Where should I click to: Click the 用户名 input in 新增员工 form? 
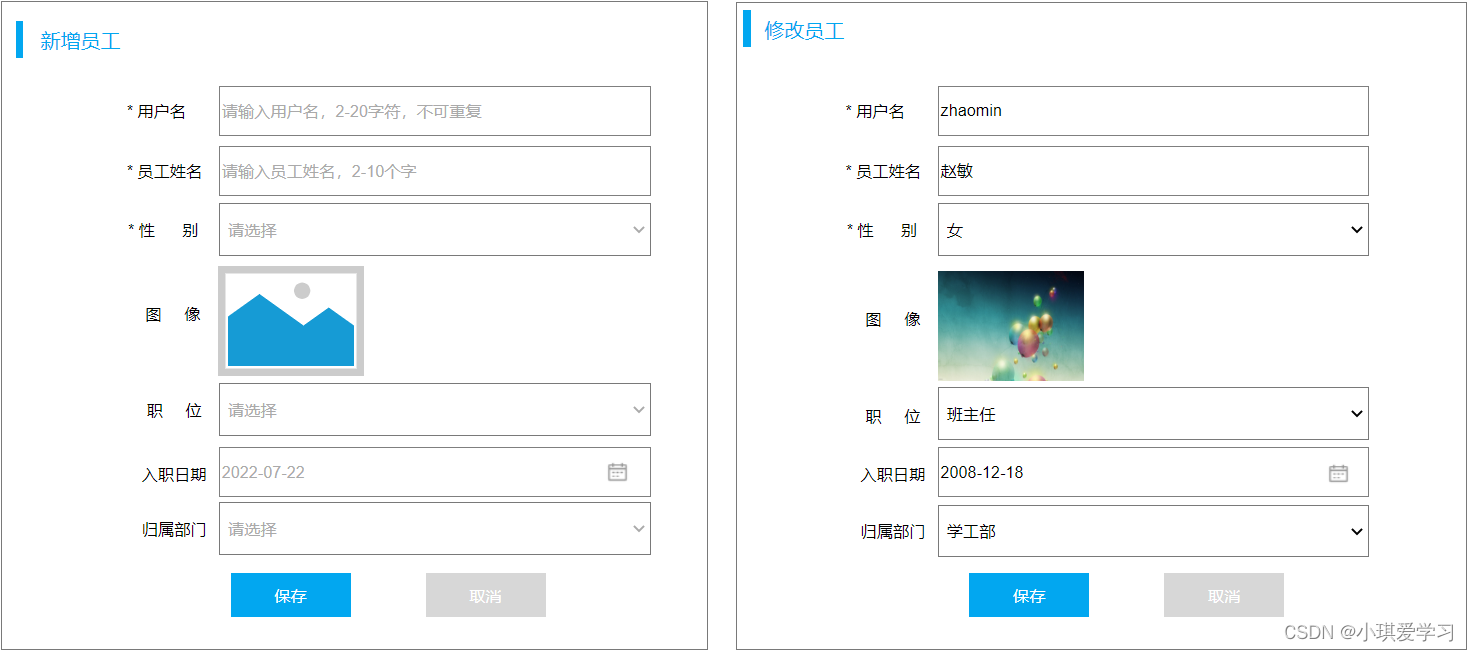pos(434,110)
